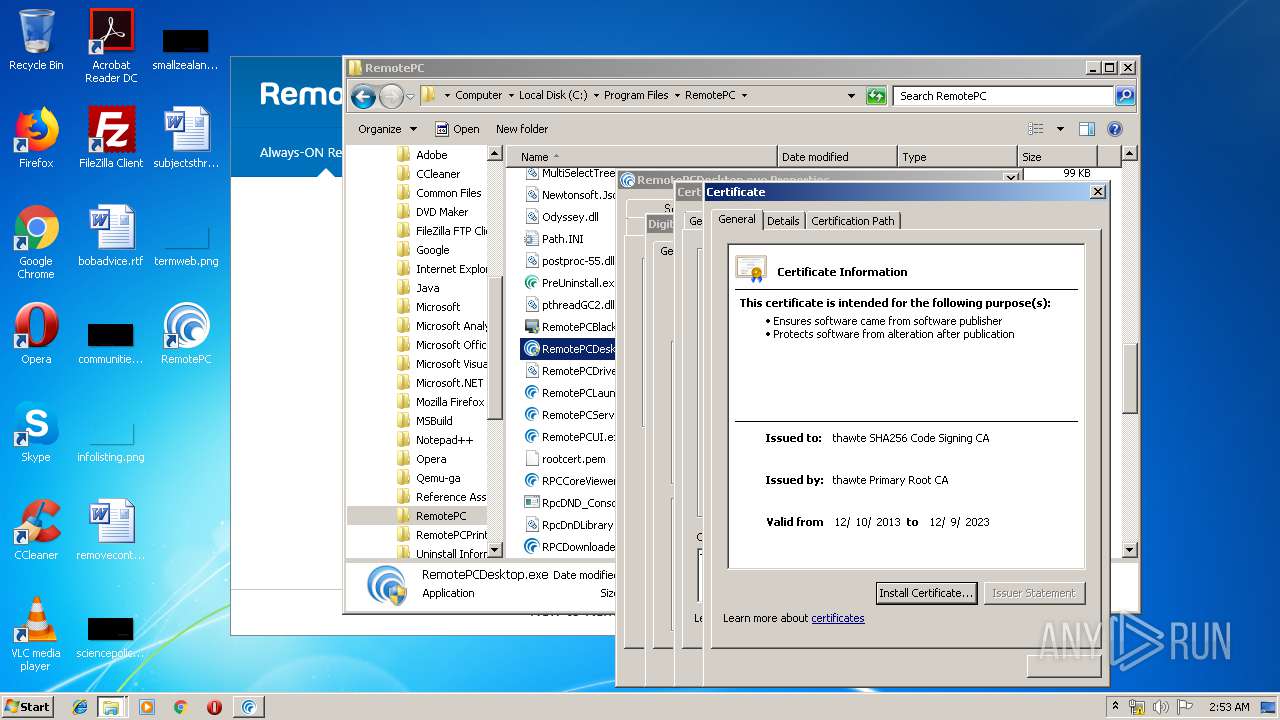Open Google Chrome desktop shortcut
This screenshot has width=1280, height=720.
[36, 242]
